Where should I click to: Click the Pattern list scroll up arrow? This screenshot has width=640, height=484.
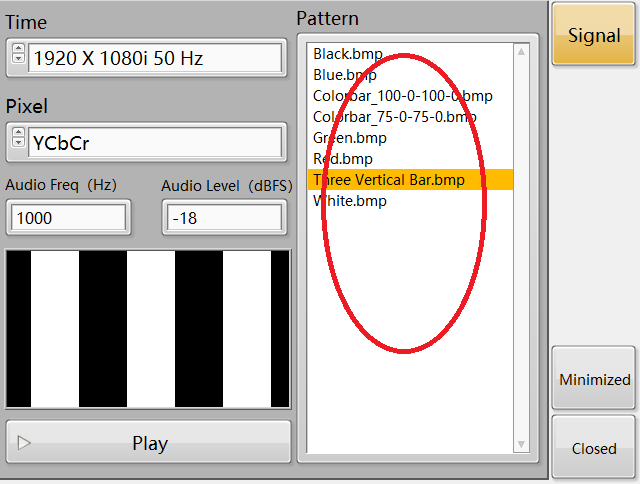(521, 50)
